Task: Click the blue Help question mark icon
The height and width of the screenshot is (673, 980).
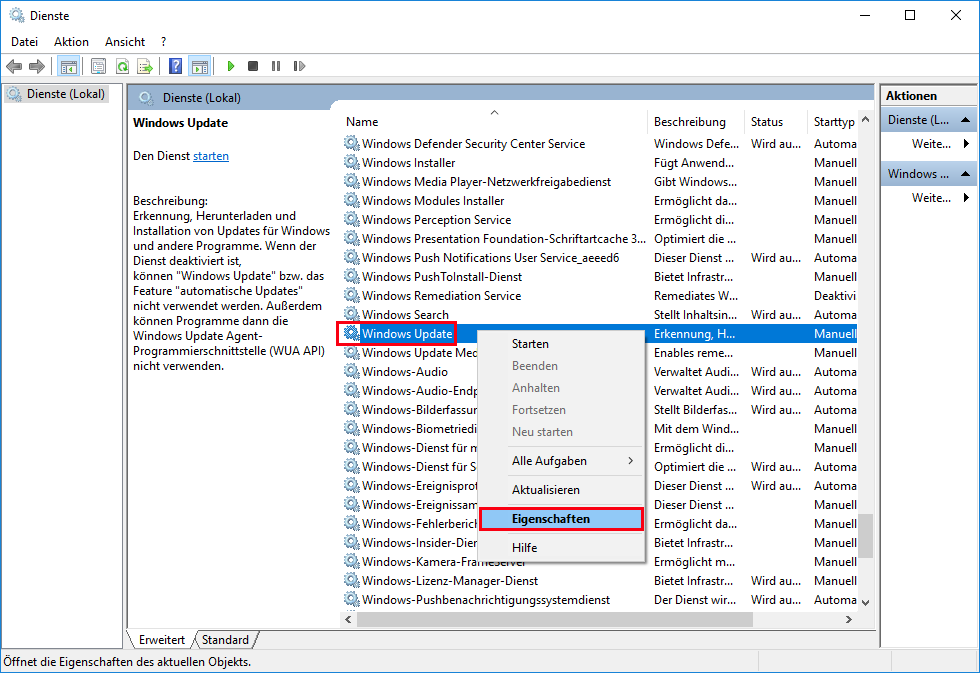Action: tap(175, 66)
